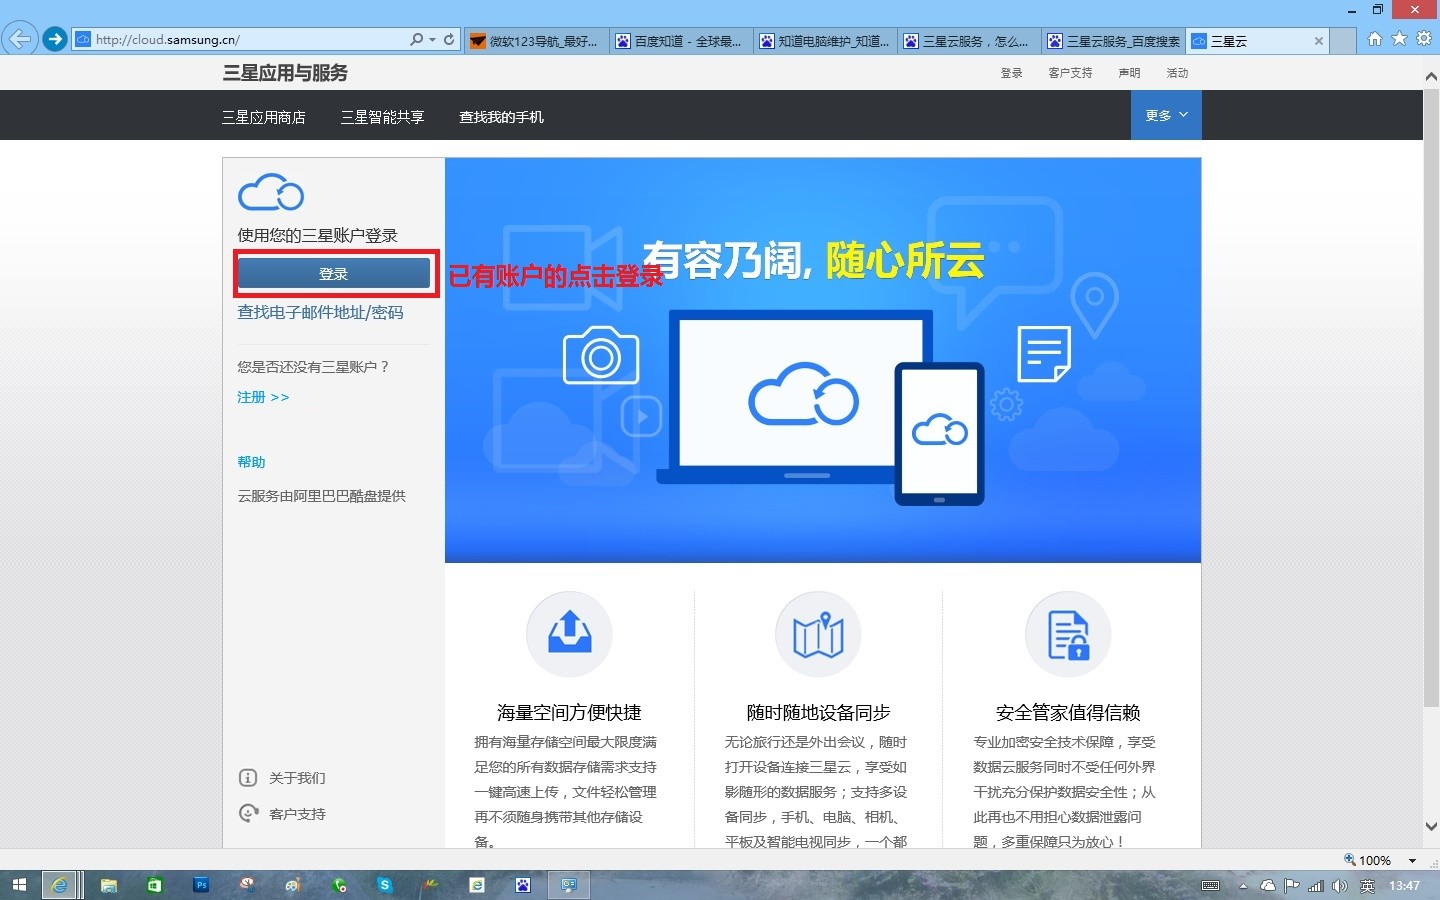Click the secure document icon above 安全管家值得信赖
This screenshot has height=900, width=1440.
click(1068, 634)
